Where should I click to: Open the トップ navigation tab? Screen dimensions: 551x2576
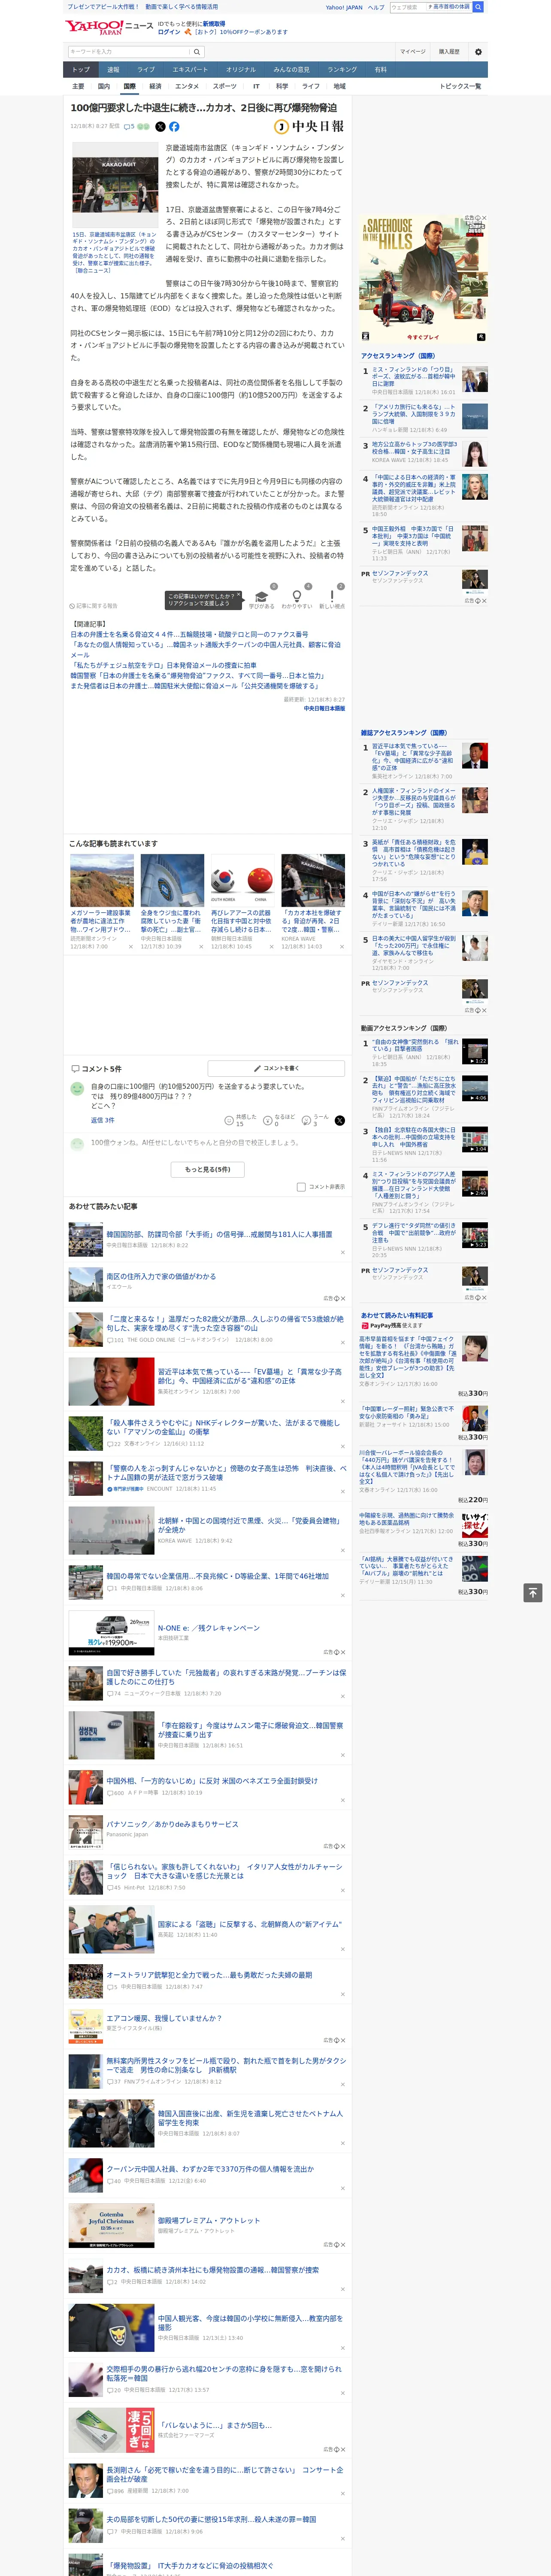pos(81,70)
